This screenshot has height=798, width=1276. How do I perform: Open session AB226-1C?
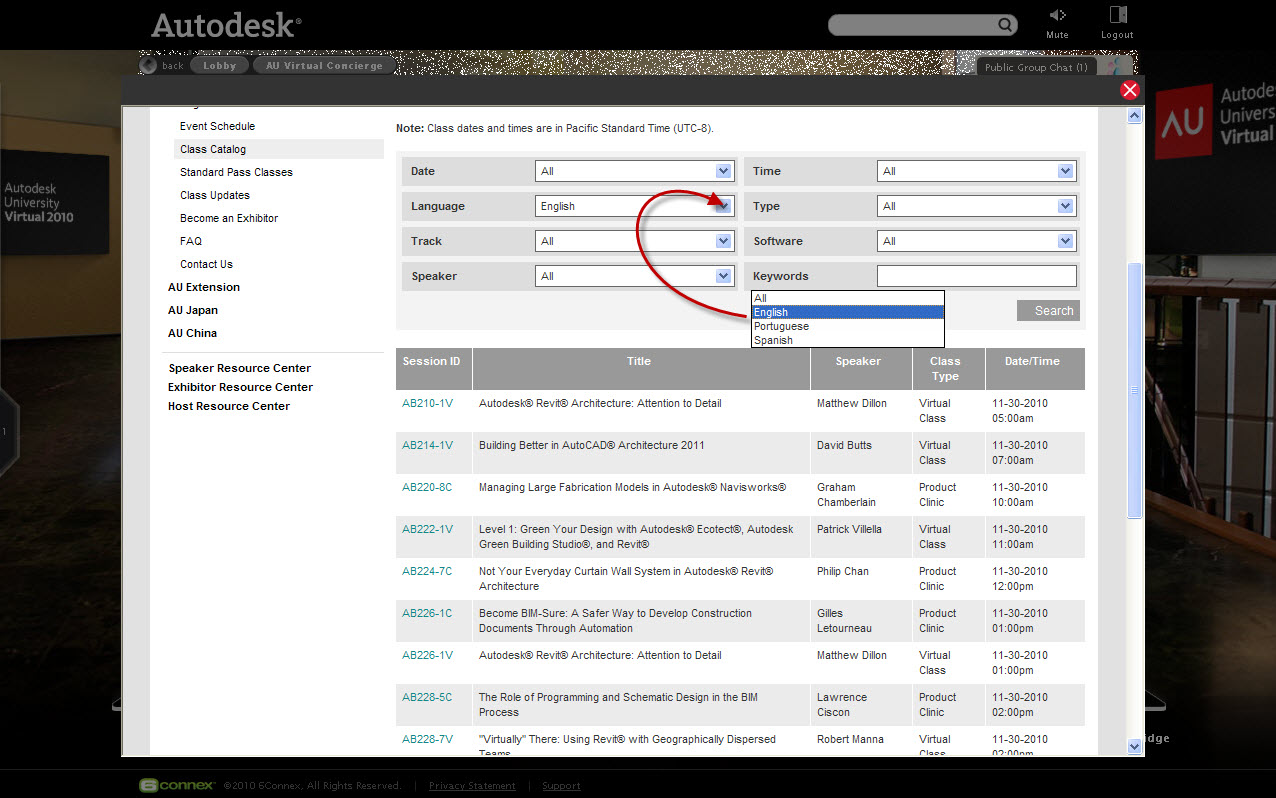(x=427, y=613)
